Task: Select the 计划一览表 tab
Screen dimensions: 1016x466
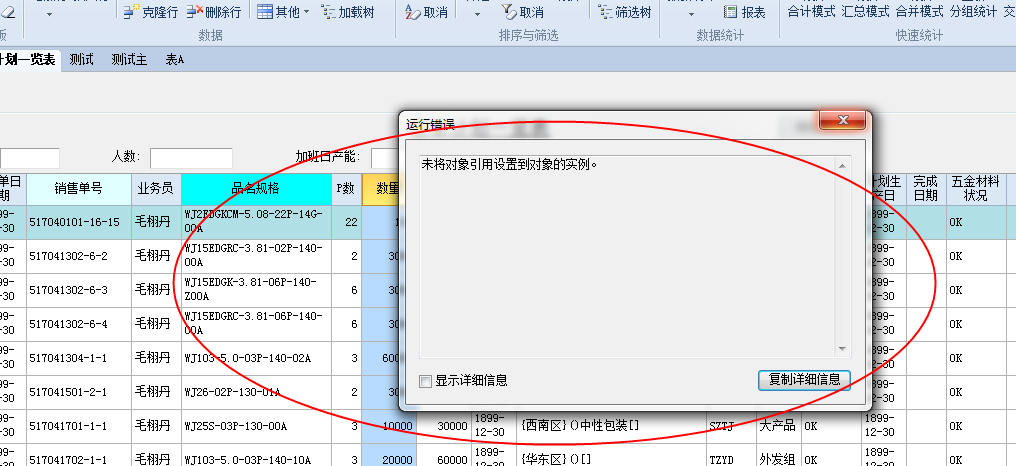Action: pos(28,60)
